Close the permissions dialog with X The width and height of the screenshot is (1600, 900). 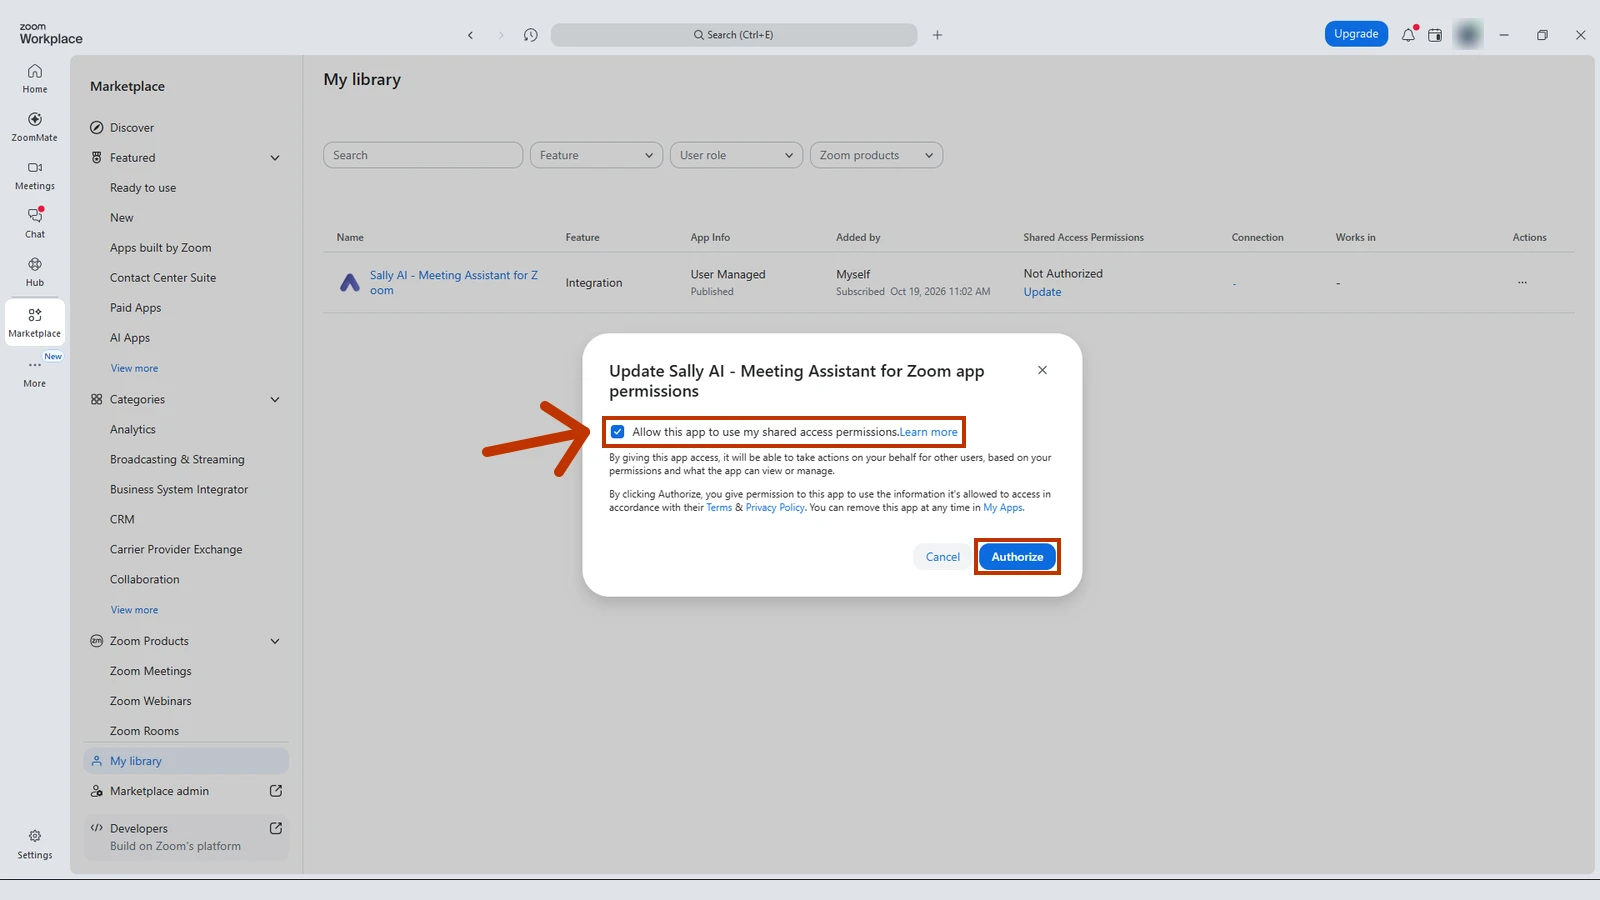(1042, 370)
